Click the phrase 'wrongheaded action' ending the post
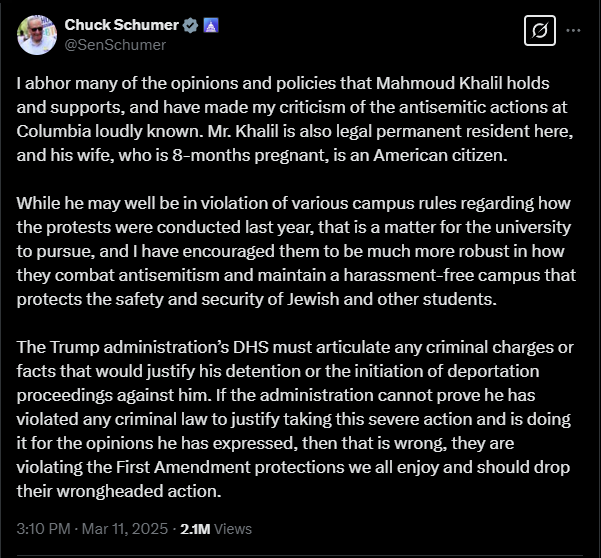 [139, 491]
